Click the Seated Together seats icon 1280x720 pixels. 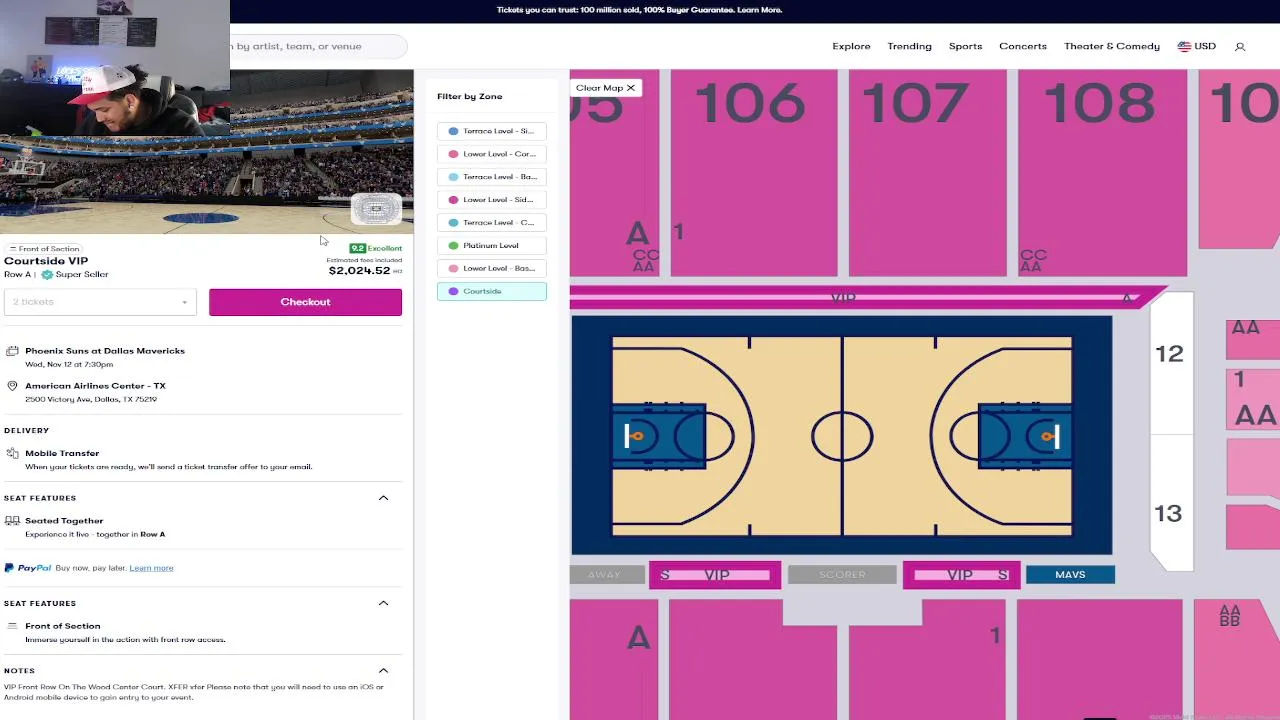(12, 521)
